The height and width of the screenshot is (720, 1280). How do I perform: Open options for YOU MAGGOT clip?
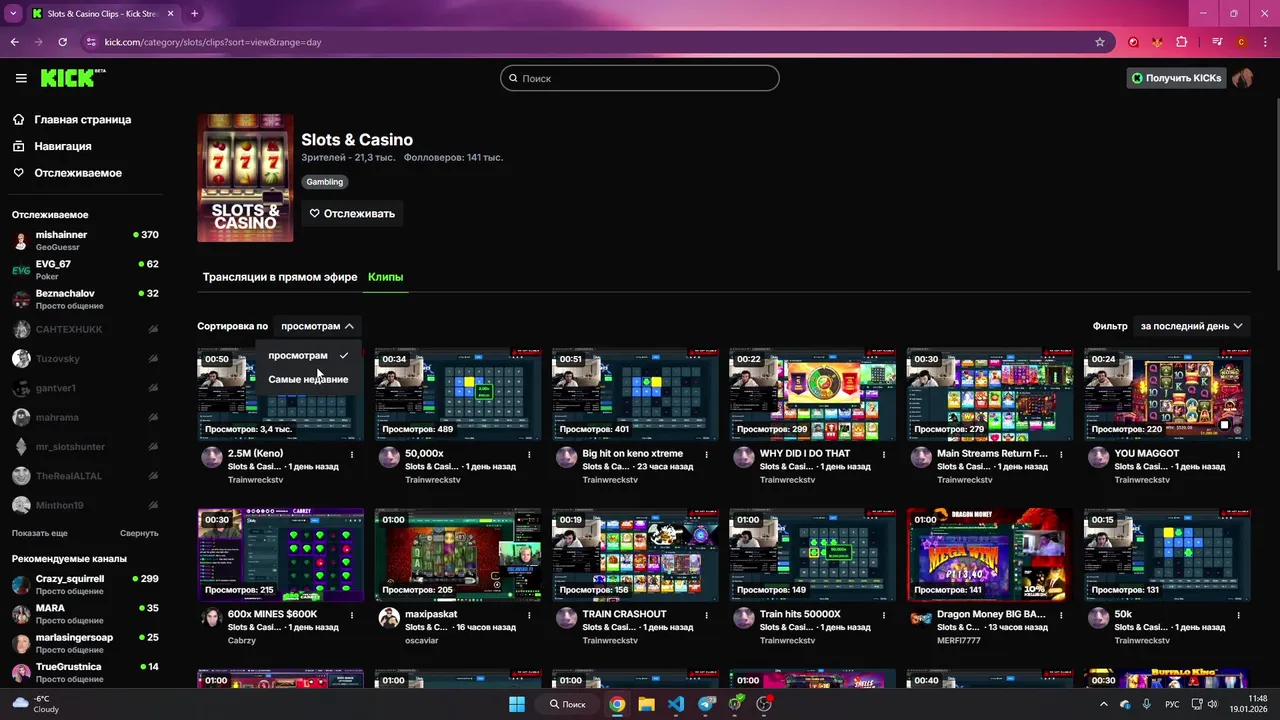1239,454
